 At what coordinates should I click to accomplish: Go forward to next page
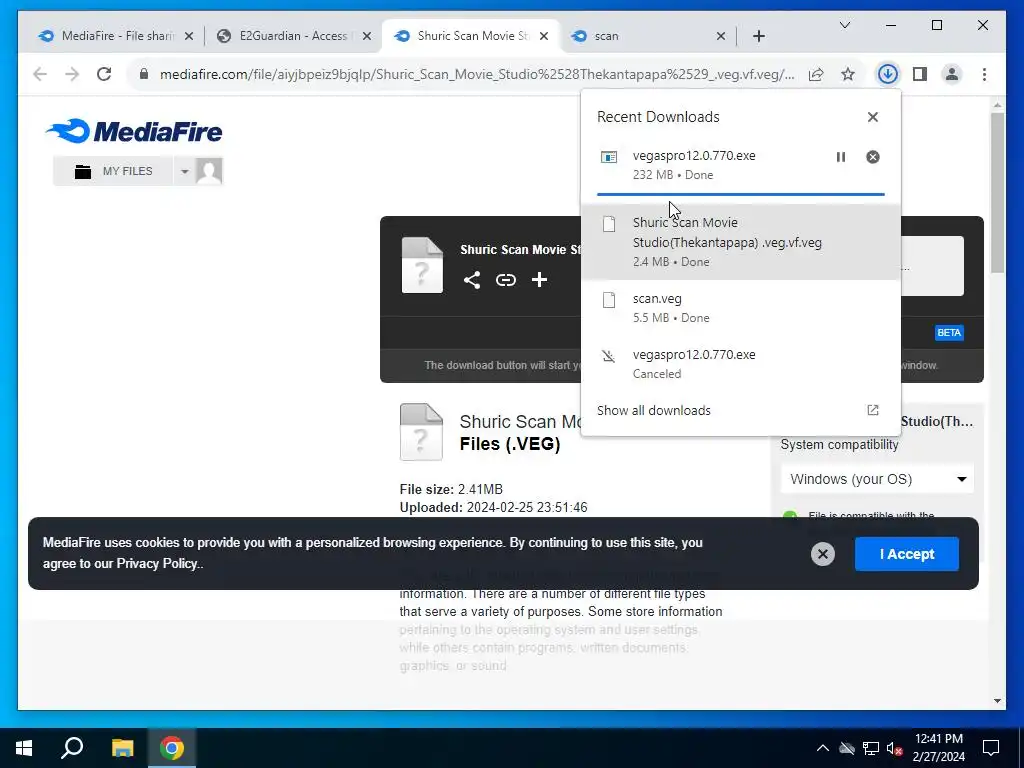click(72, 74)
